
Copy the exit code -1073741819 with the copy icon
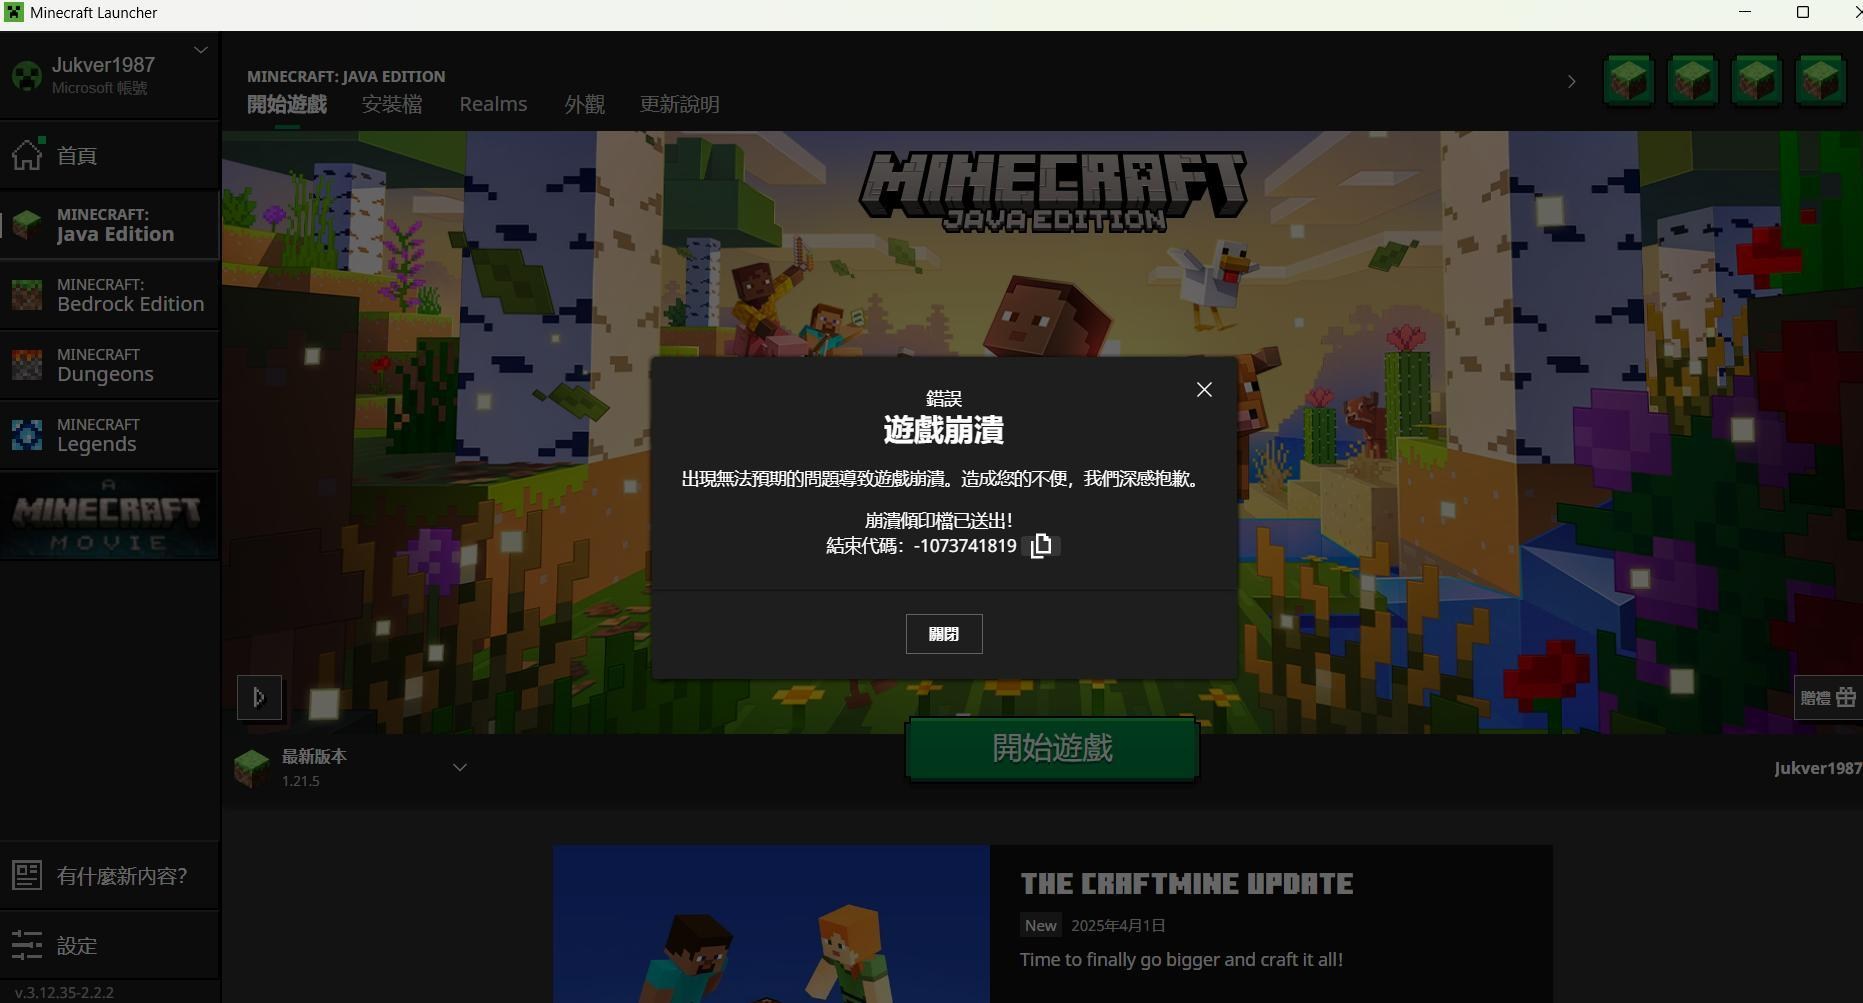coord(1042,545)
